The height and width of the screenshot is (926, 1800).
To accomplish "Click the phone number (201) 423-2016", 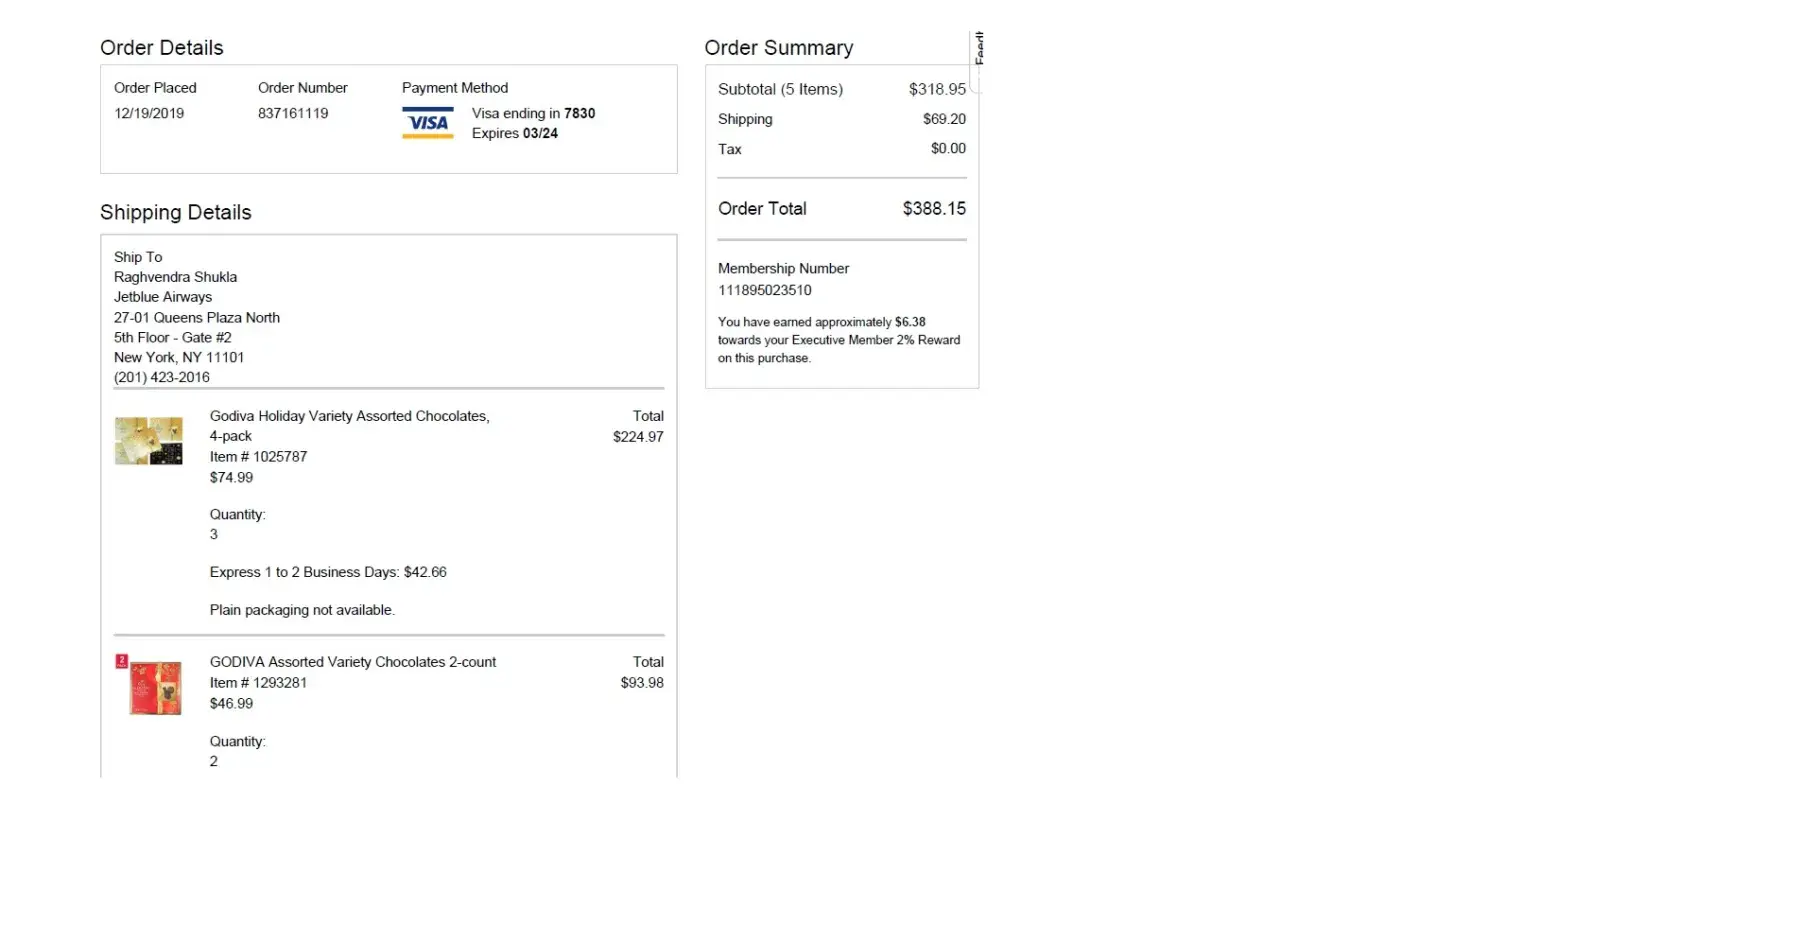I will tap(162, 377).
